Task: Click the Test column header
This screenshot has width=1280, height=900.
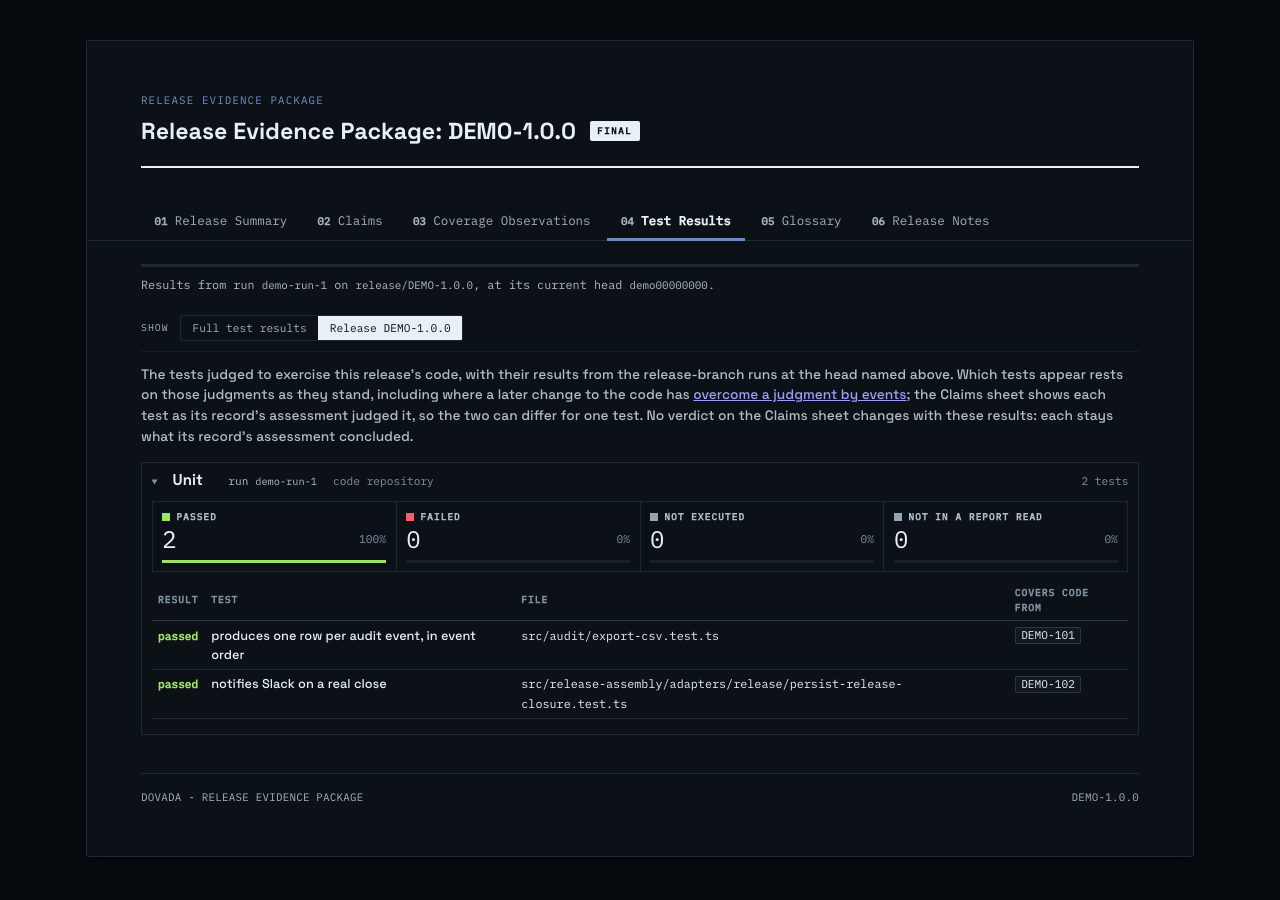Action: pyautogui.click(x=224, y=600)
